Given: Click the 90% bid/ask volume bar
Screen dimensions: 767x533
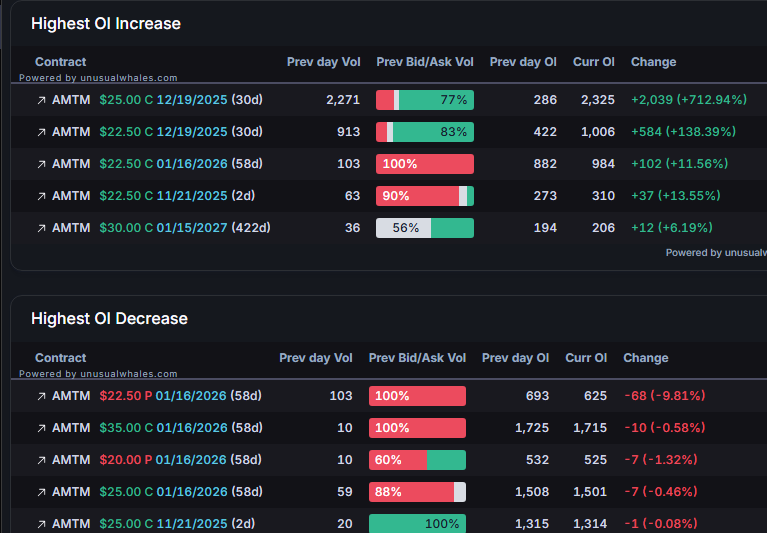Looking at the screenshot, I should point(425,196).
